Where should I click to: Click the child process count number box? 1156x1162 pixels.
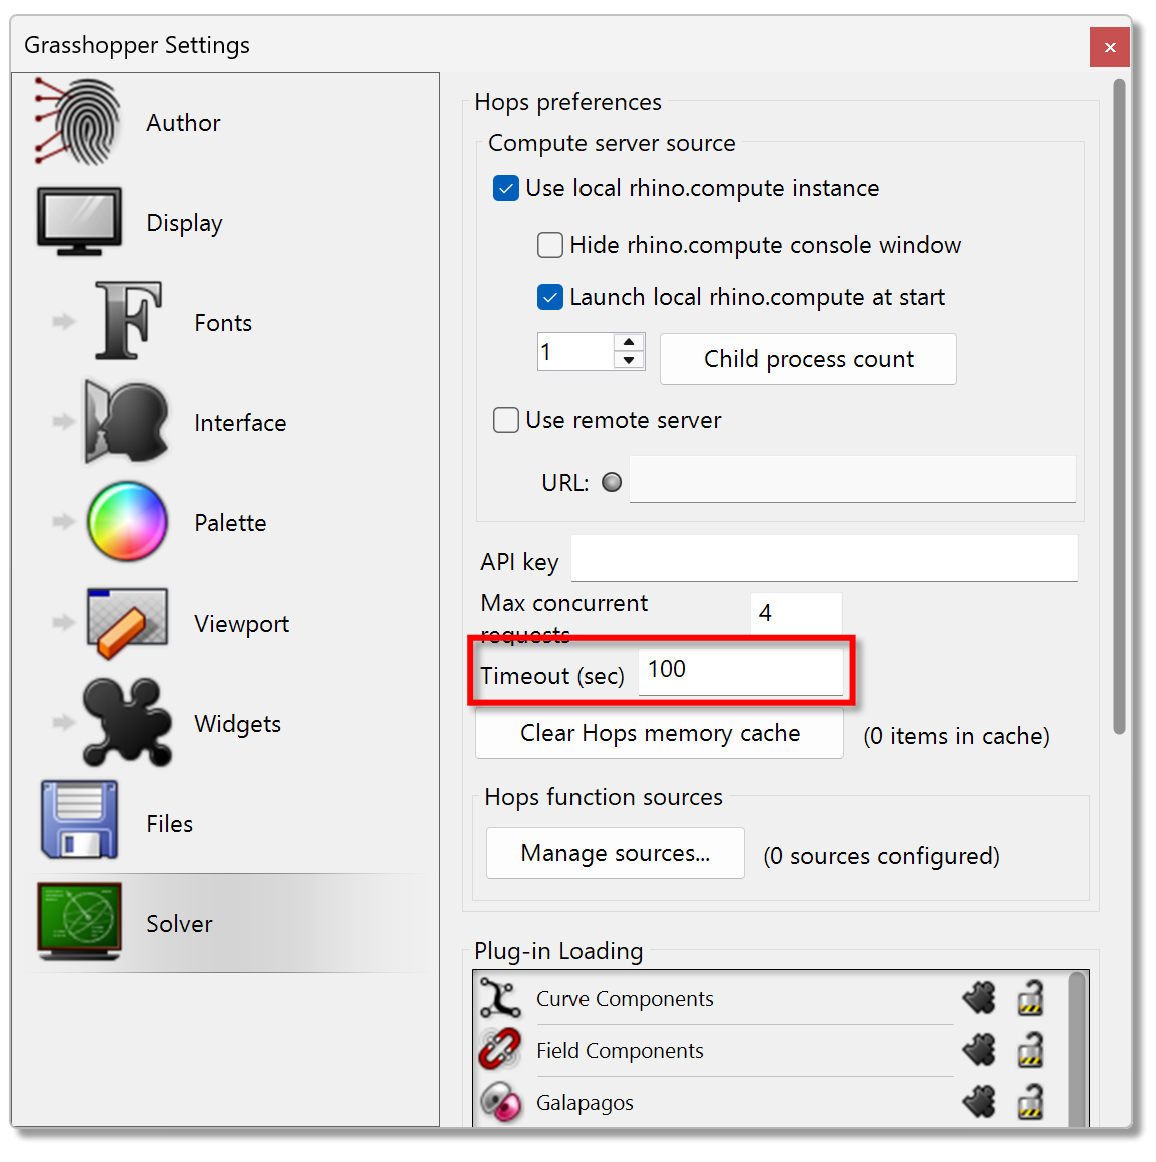[x=576, y=352]
